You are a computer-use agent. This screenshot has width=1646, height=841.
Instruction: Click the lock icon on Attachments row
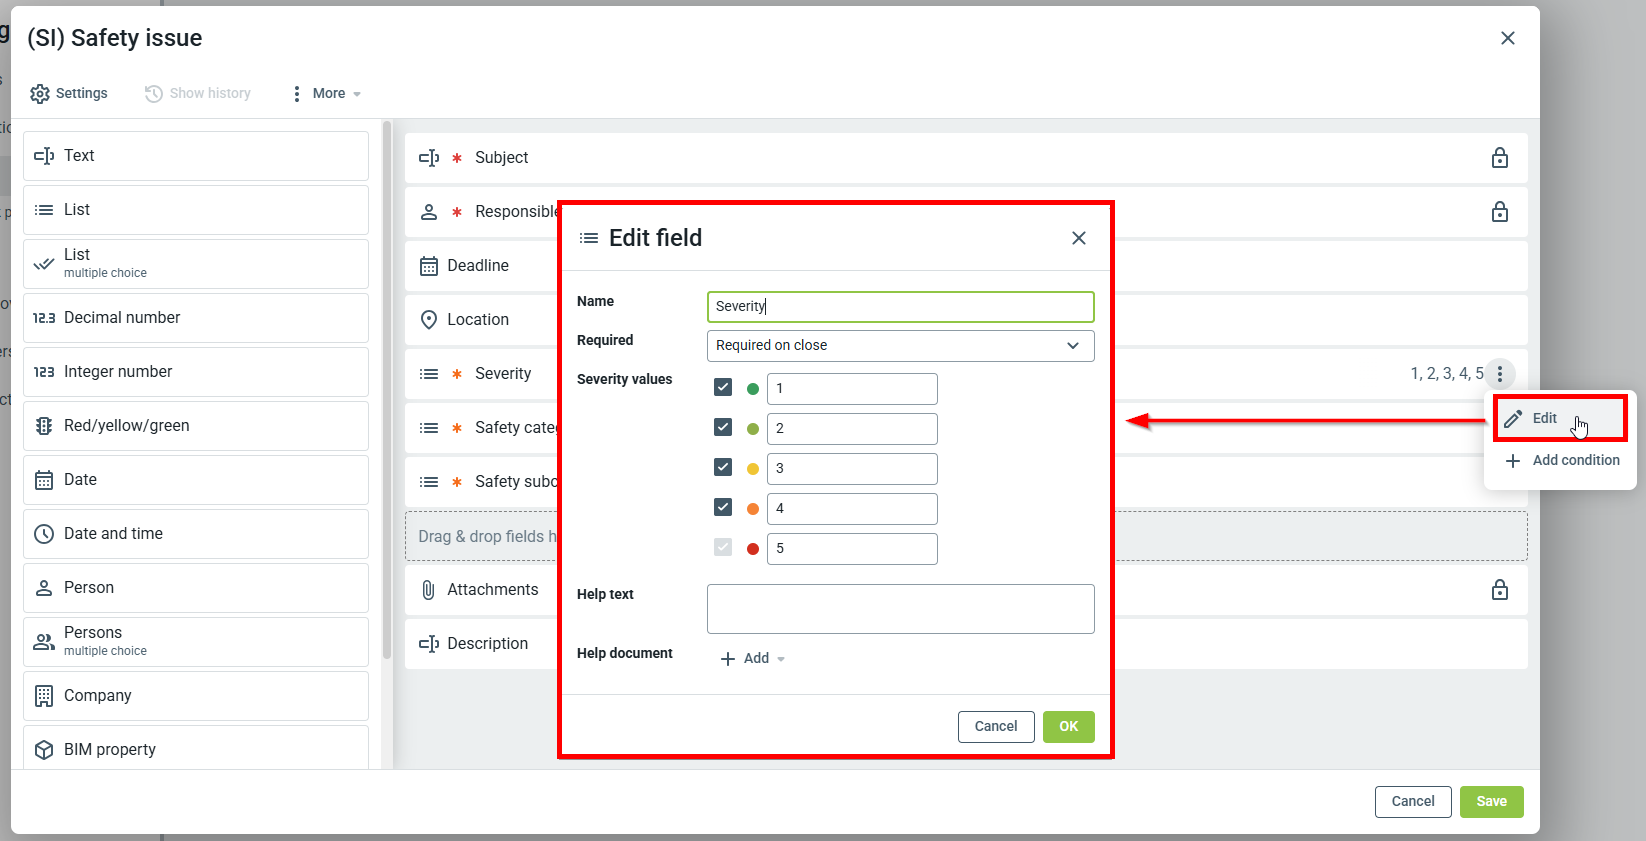pos(1499,590)
